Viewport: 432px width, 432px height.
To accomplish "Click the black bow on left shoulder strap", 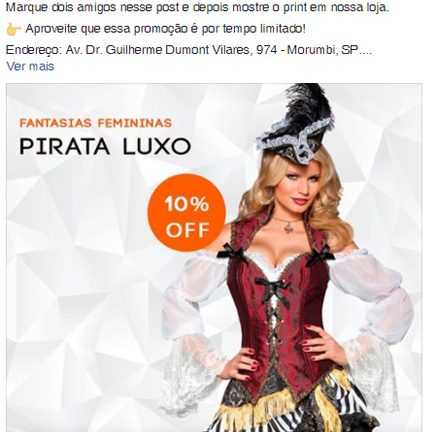I will 232,252.
